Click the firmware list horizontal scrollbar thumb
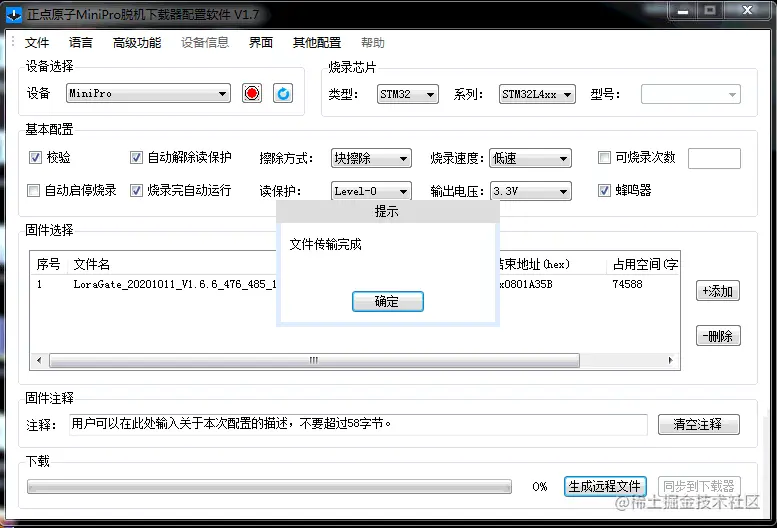 coord(314,360)
